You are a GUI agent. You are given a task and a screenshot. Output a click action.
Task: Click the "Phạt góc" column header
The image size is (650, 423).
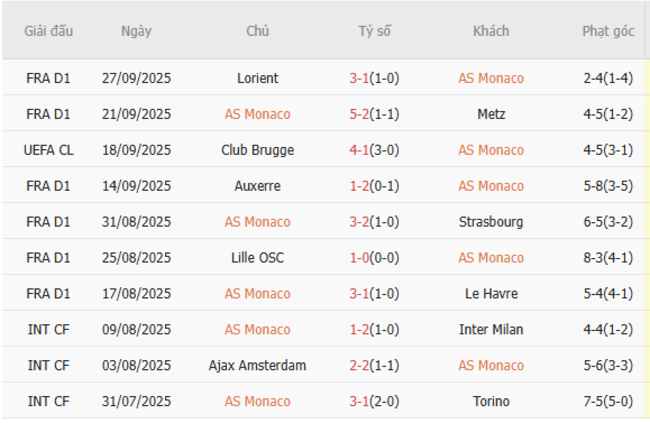[608, 31]
